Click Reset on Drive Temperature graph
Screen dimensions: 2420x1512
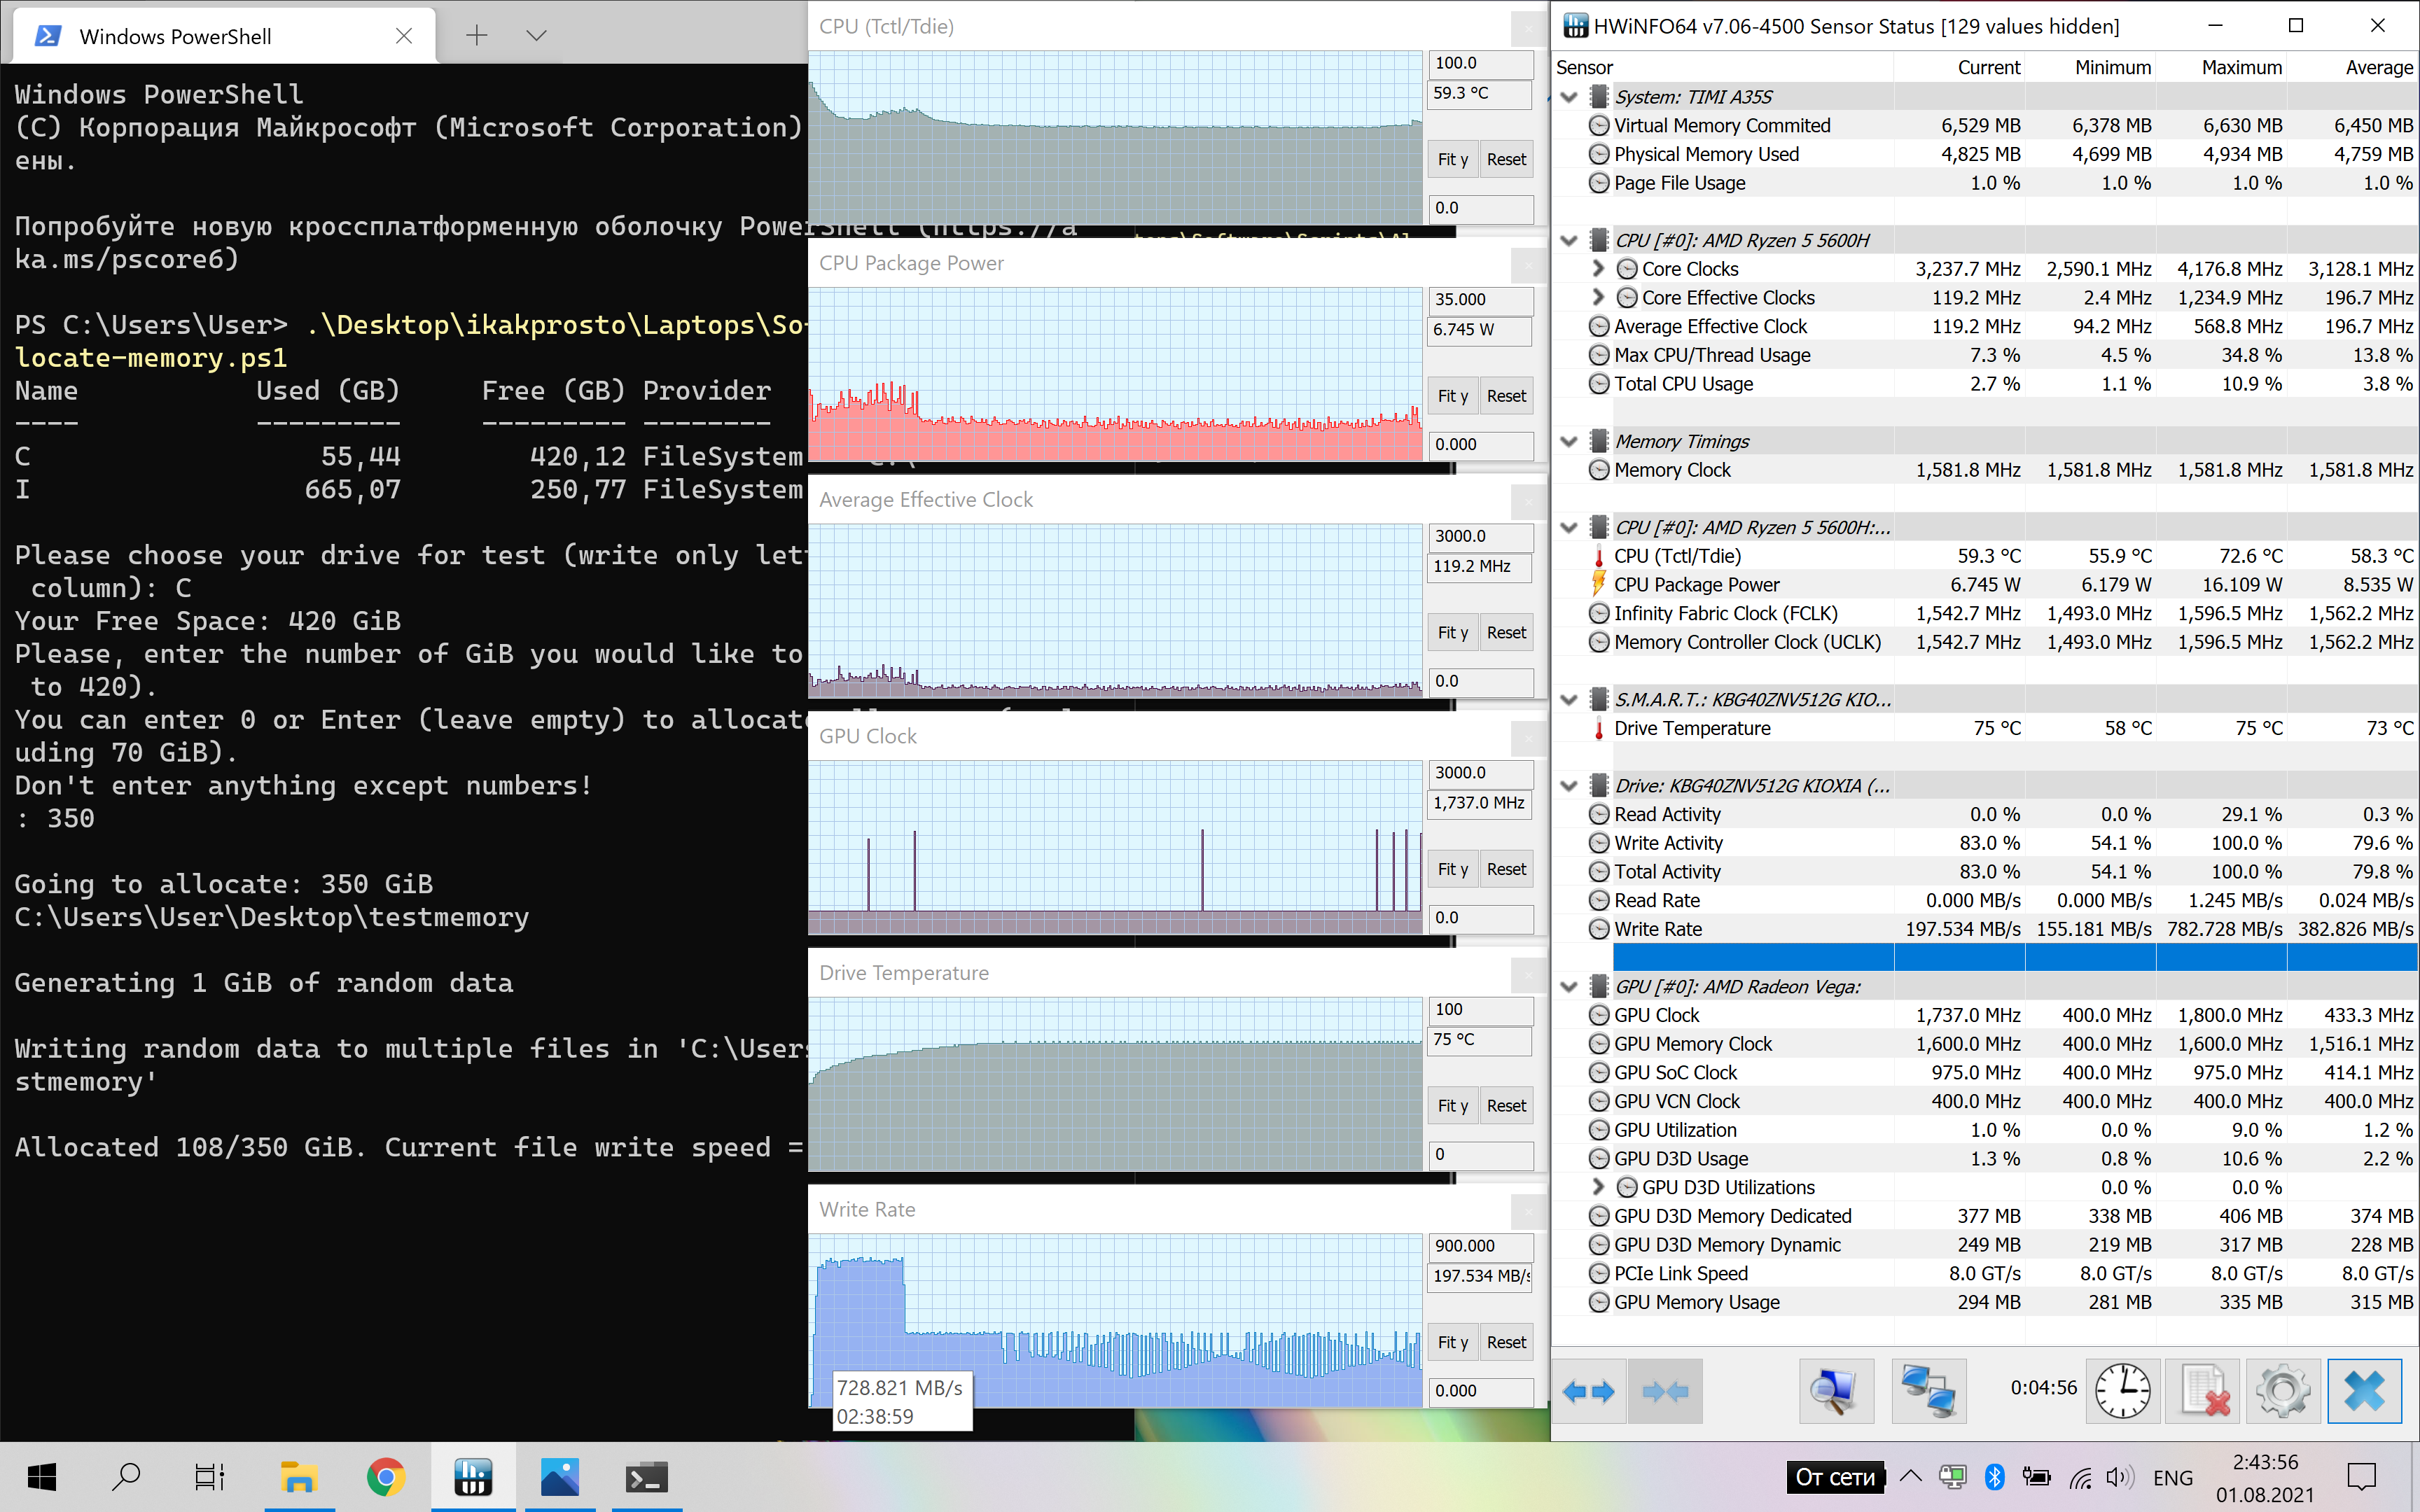(1506, 1106)
